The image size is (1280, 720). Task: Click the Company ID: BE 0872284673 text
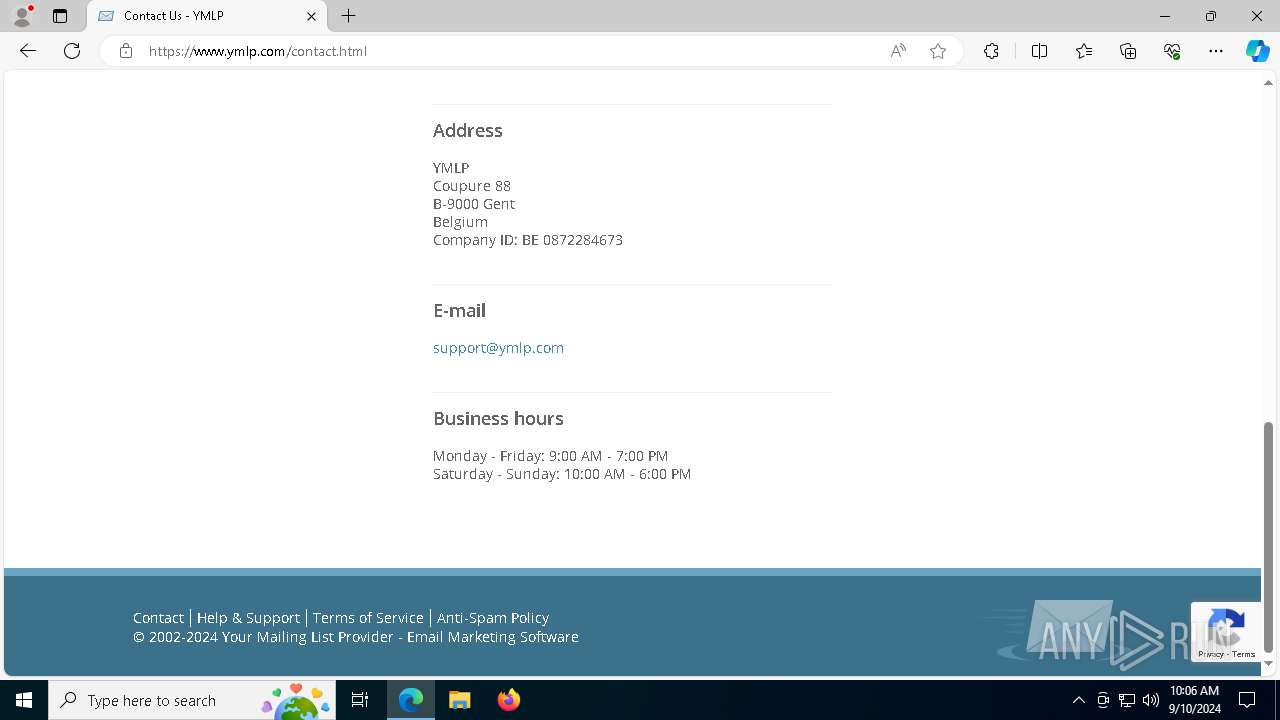[528, 240]
